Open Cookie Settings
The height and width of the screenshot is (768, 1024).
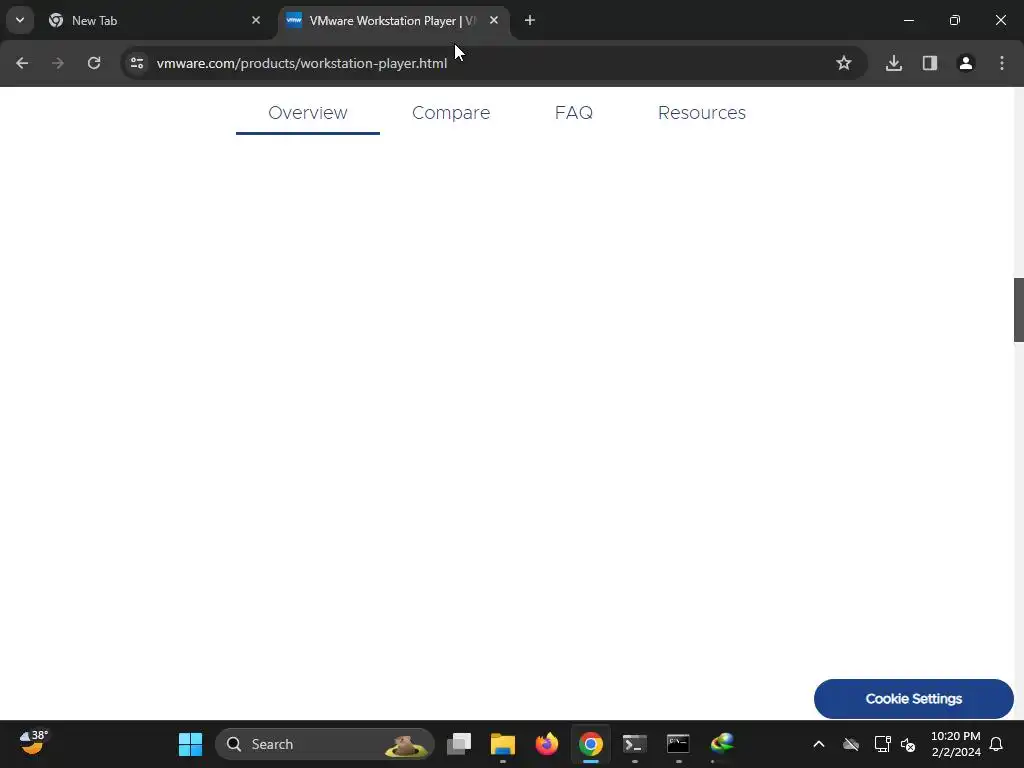pos(914,699)
